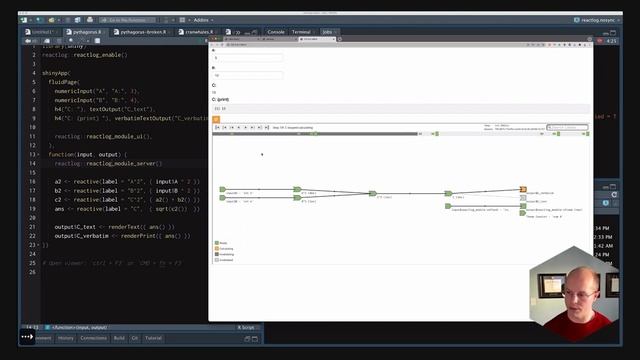Click the orange calculating output node
Screen dimensions: 640x360
pyautogui.click(x=523, y=189)
